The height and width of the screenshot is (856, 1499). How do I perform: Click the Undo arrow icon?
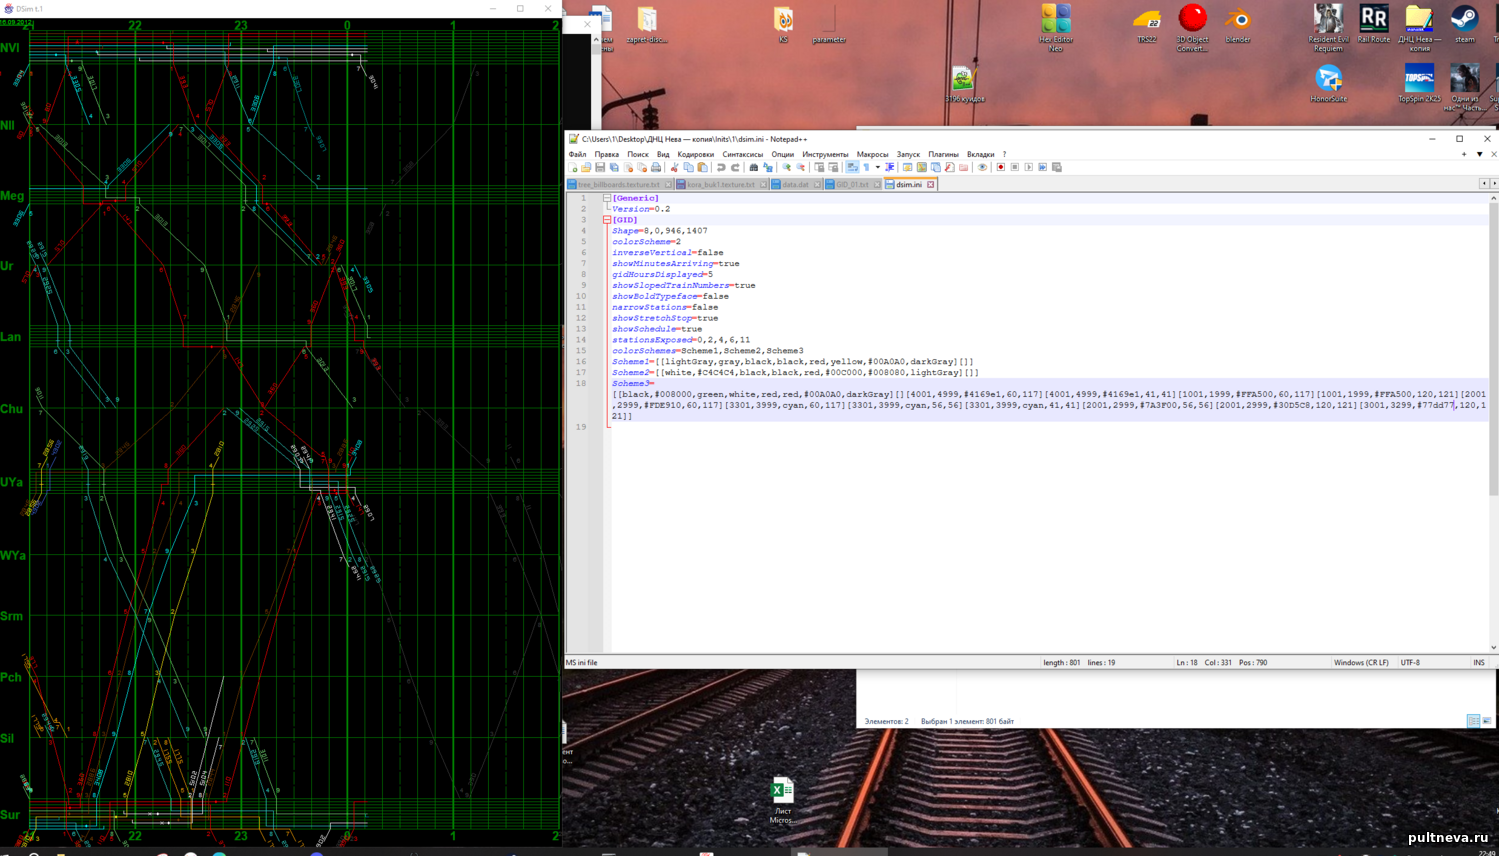coord(720,167)
